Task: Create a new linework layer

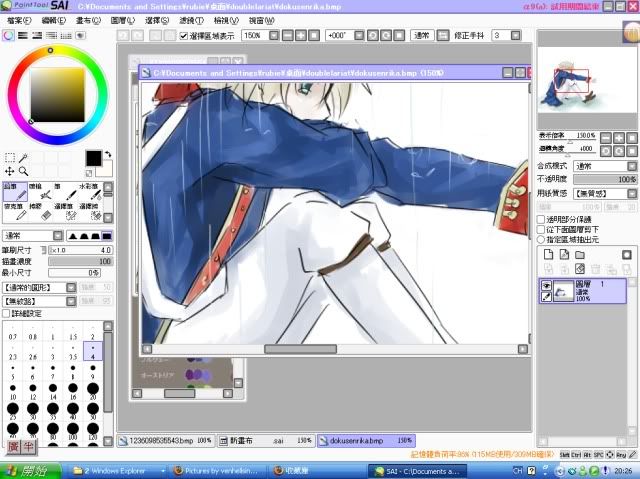Action: coord(564,255)
